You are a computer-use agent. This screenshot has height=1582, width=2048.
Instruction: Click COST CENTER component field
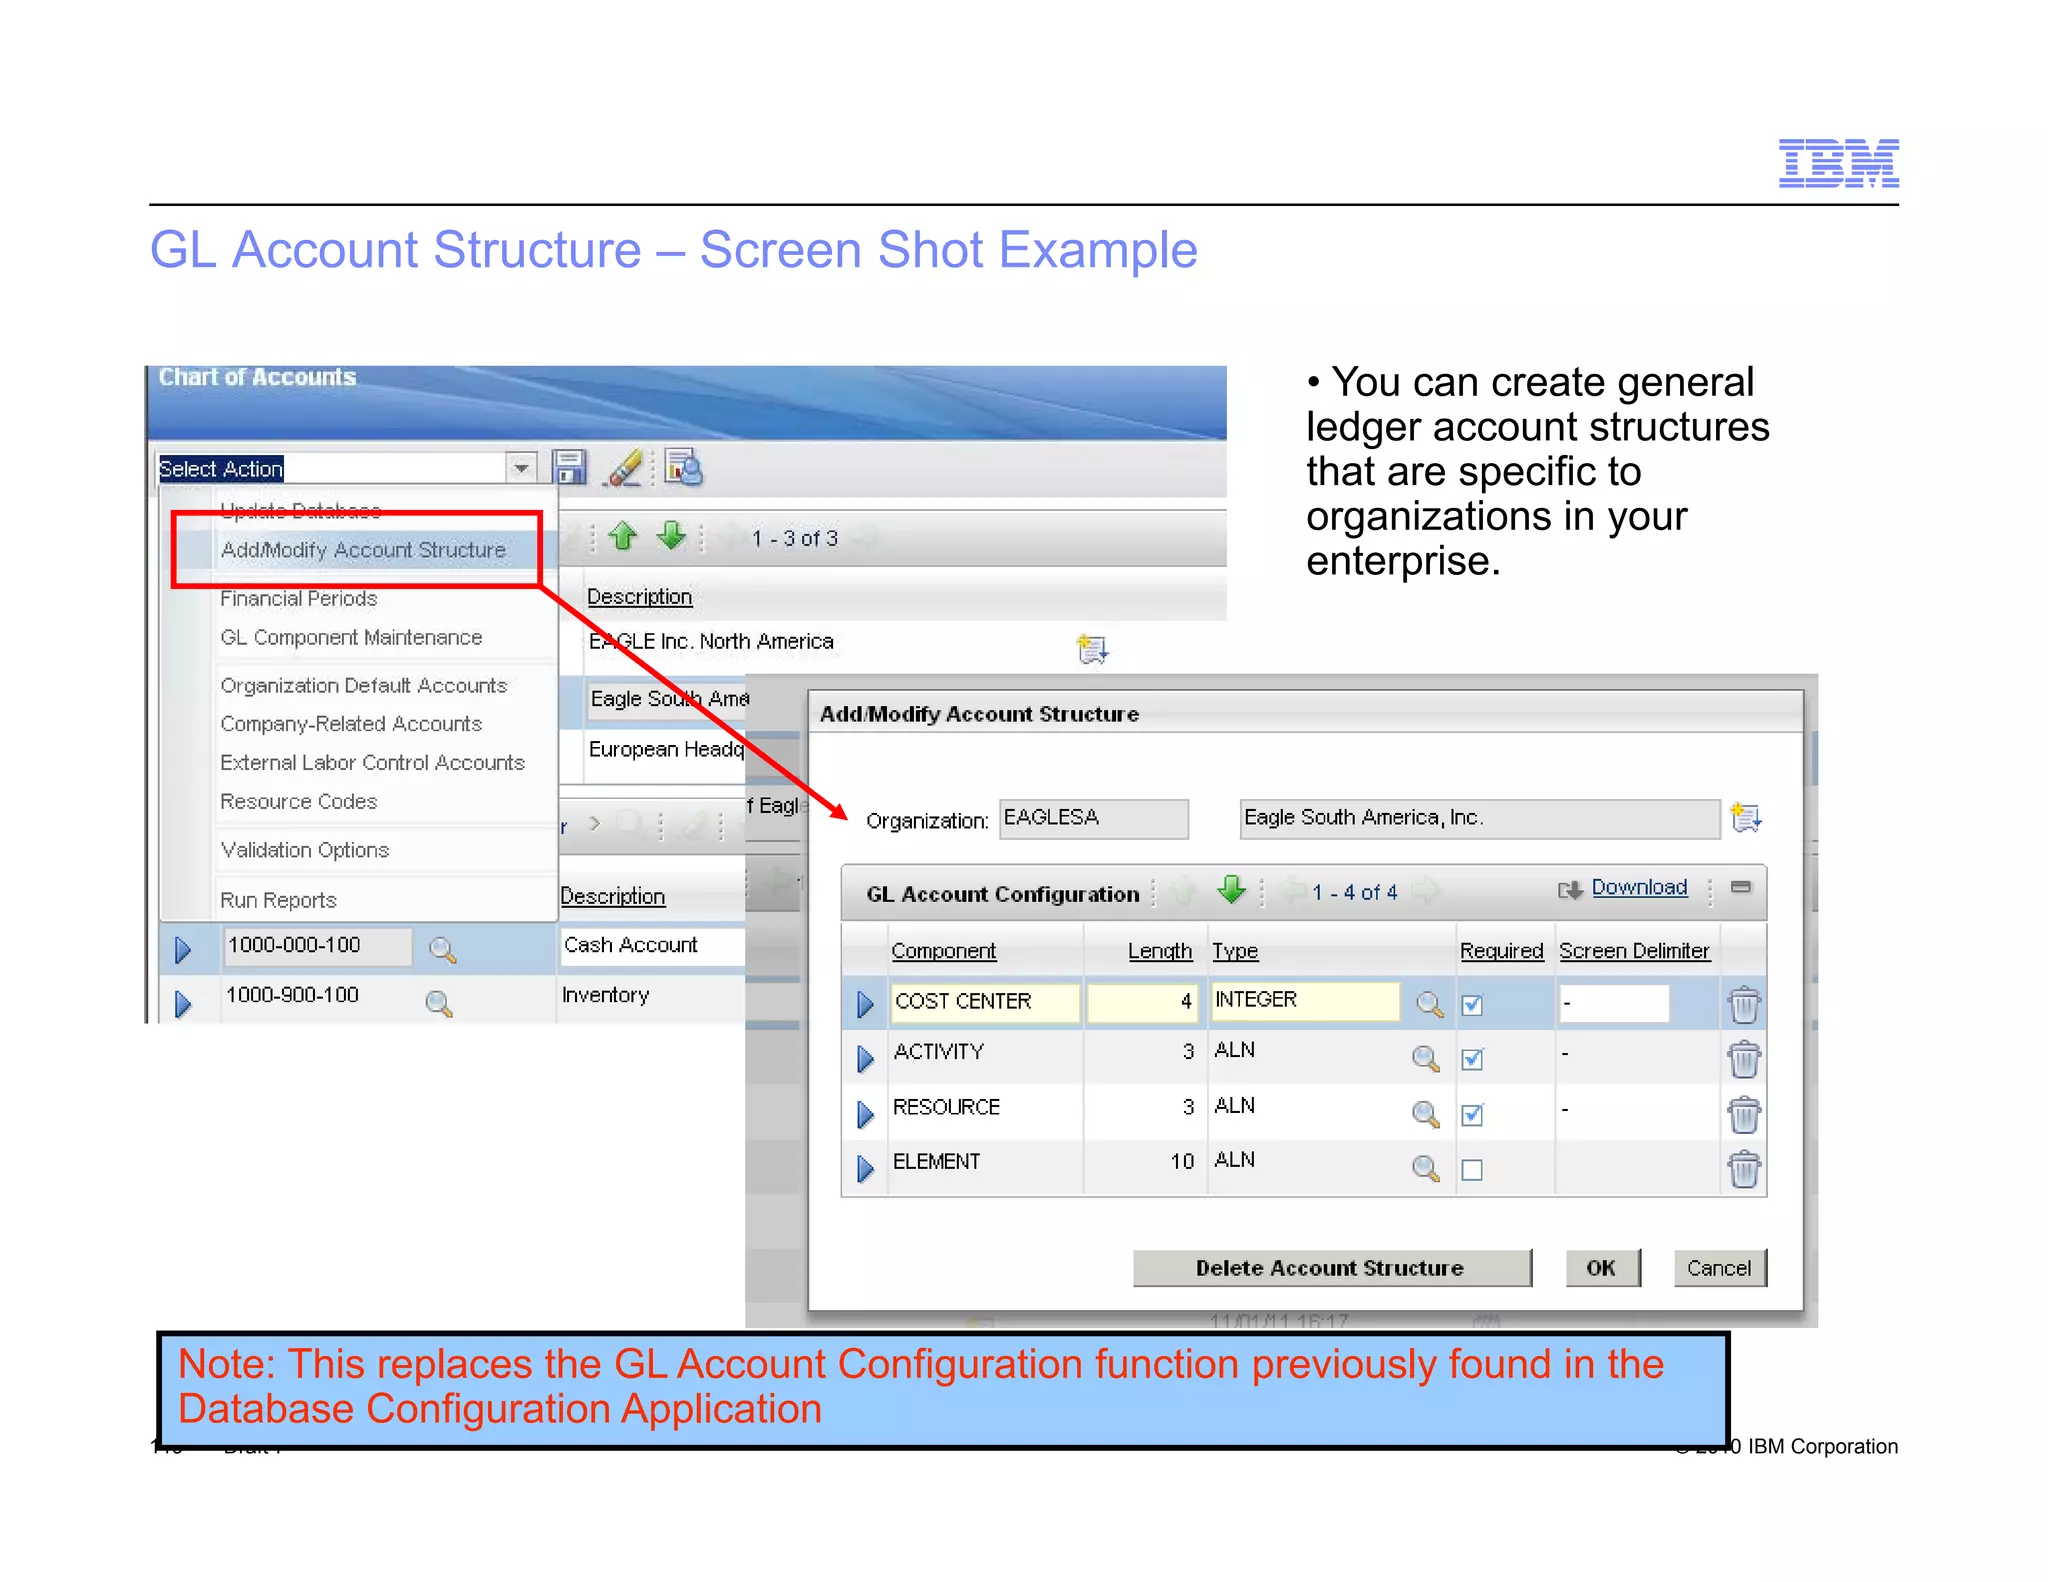pos(984,1002)
